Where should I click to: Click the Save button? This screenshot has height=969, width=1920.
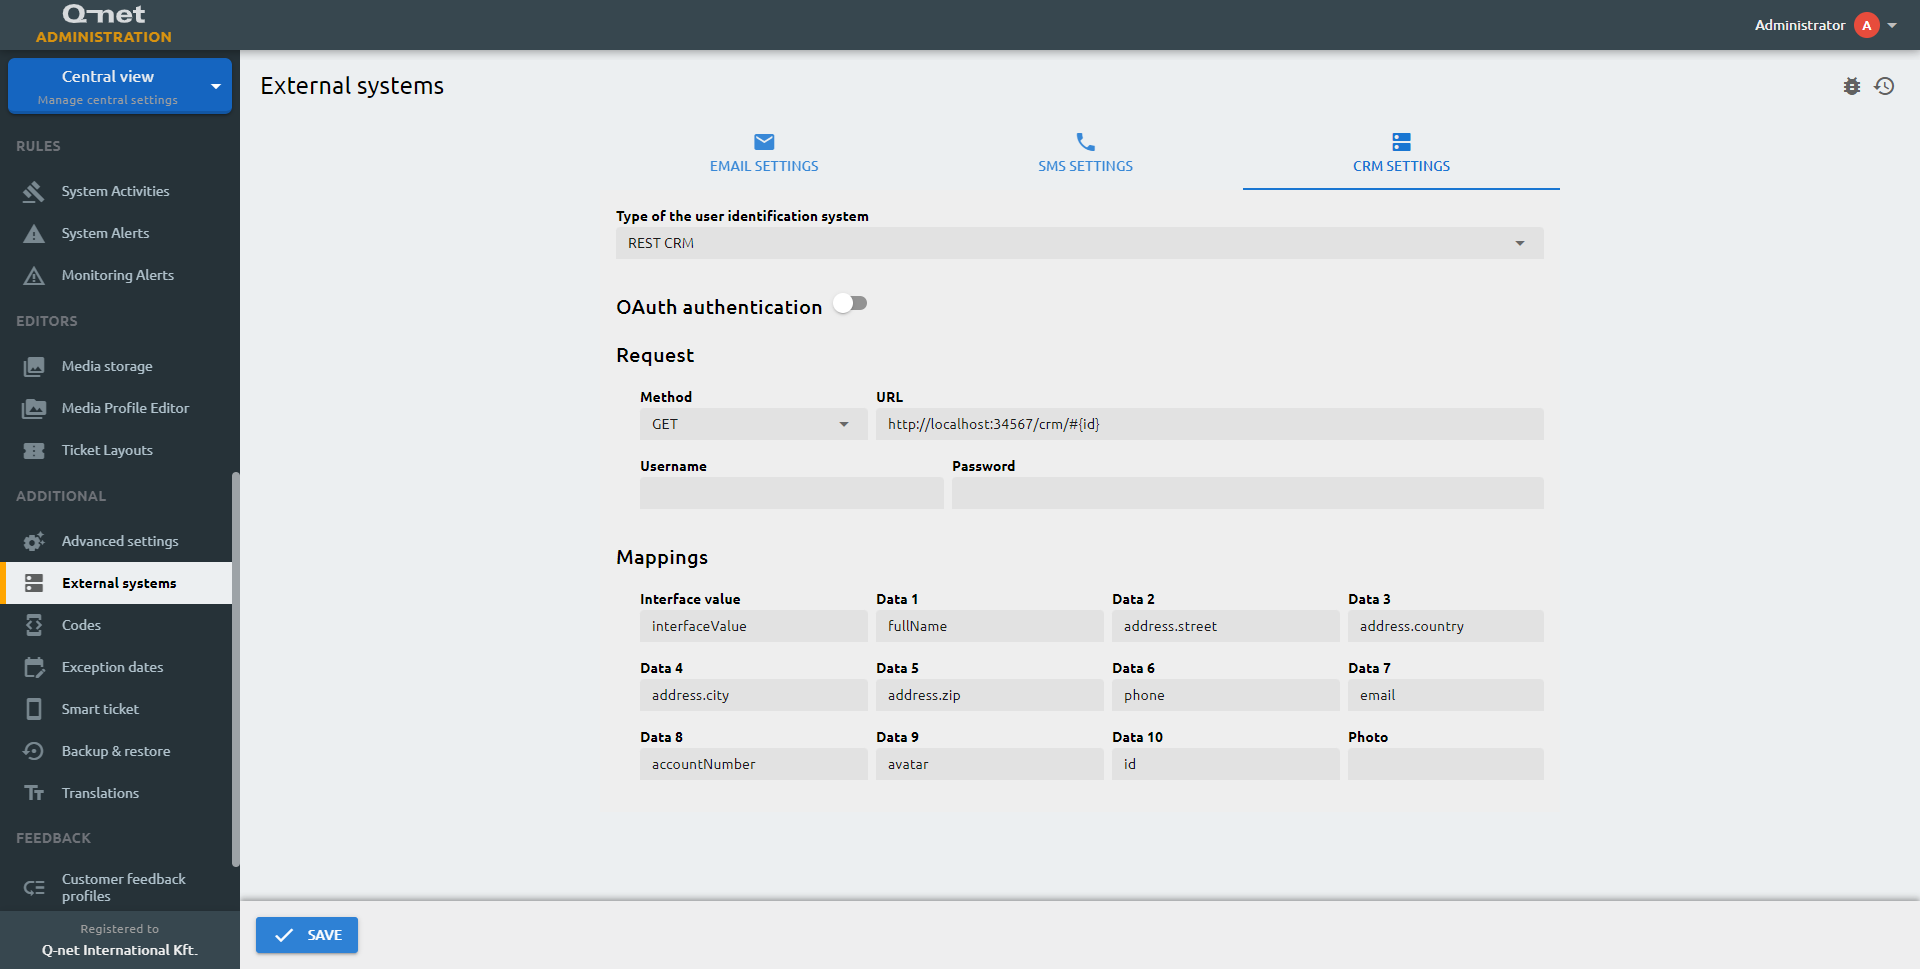point(307,935)
